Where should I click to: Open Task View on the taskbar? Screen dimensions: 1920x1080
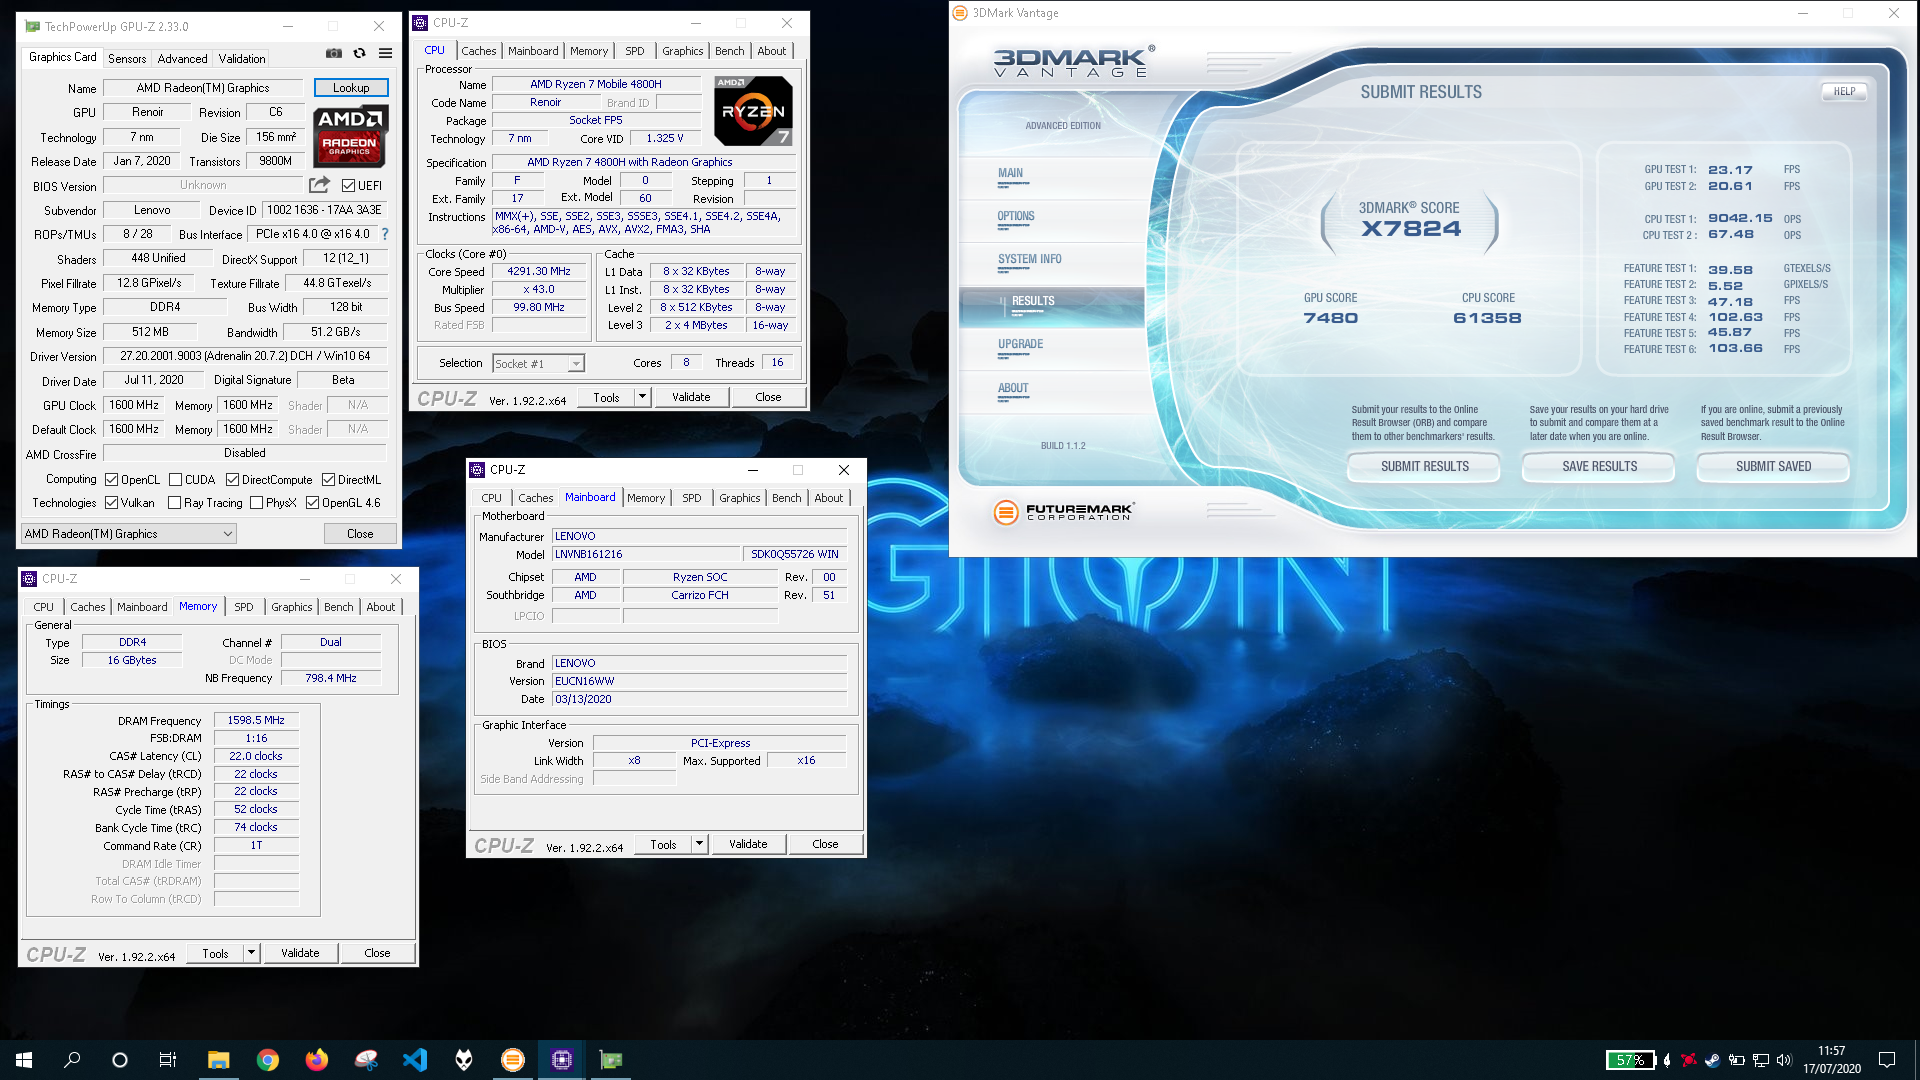pos(168,1060)
